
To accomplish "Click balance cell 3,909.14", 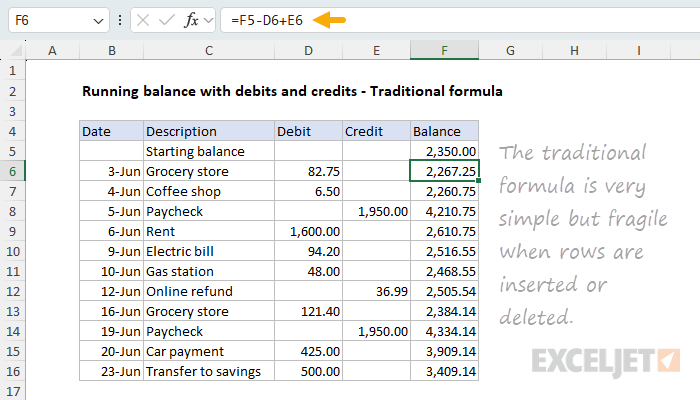I will click(445, 351).
